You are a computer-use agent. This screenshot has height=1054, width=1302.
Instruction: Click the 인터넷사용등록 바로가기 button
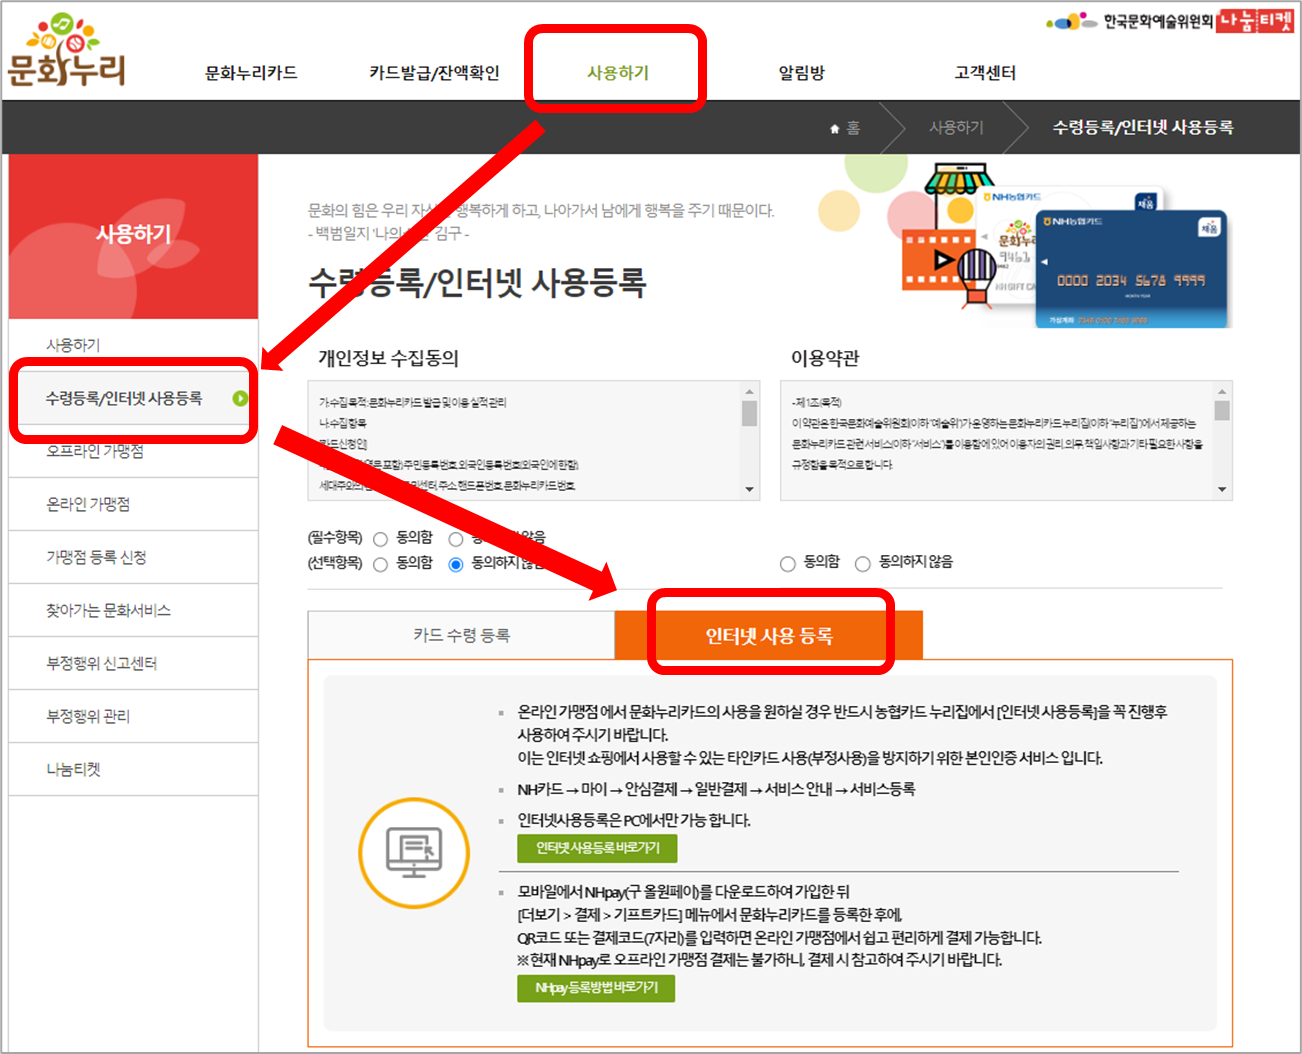[597, 848]
